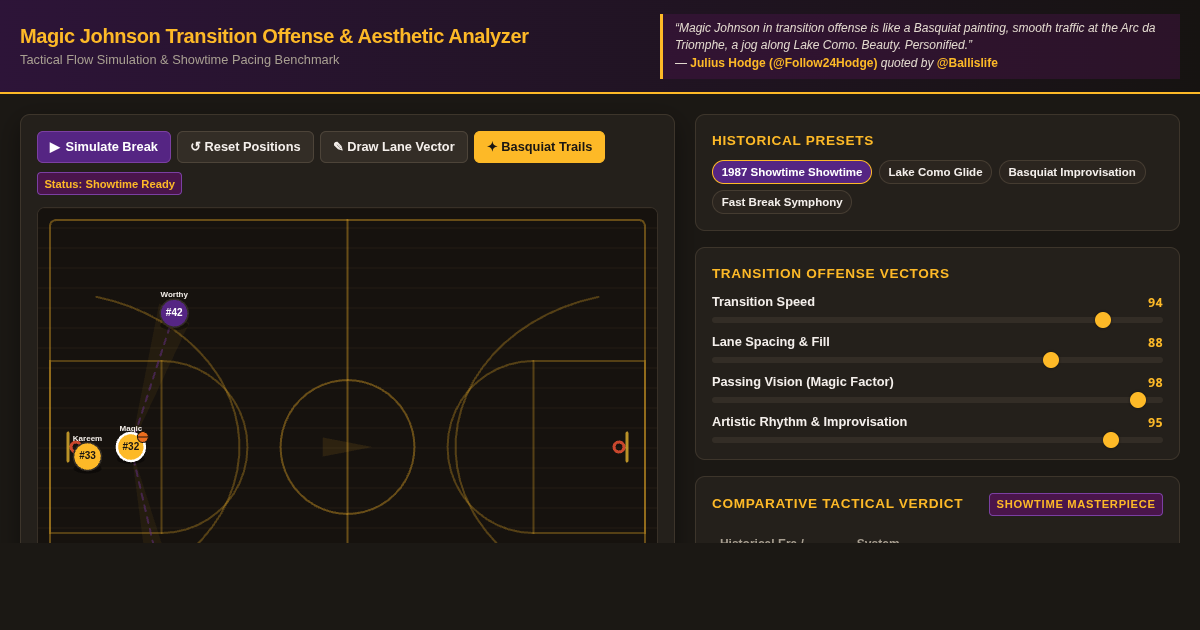Viewport: 1200px width, 630px height.
Task: Click the Comparative Tactical Verdict heading
Action: (x=837, y=504)
